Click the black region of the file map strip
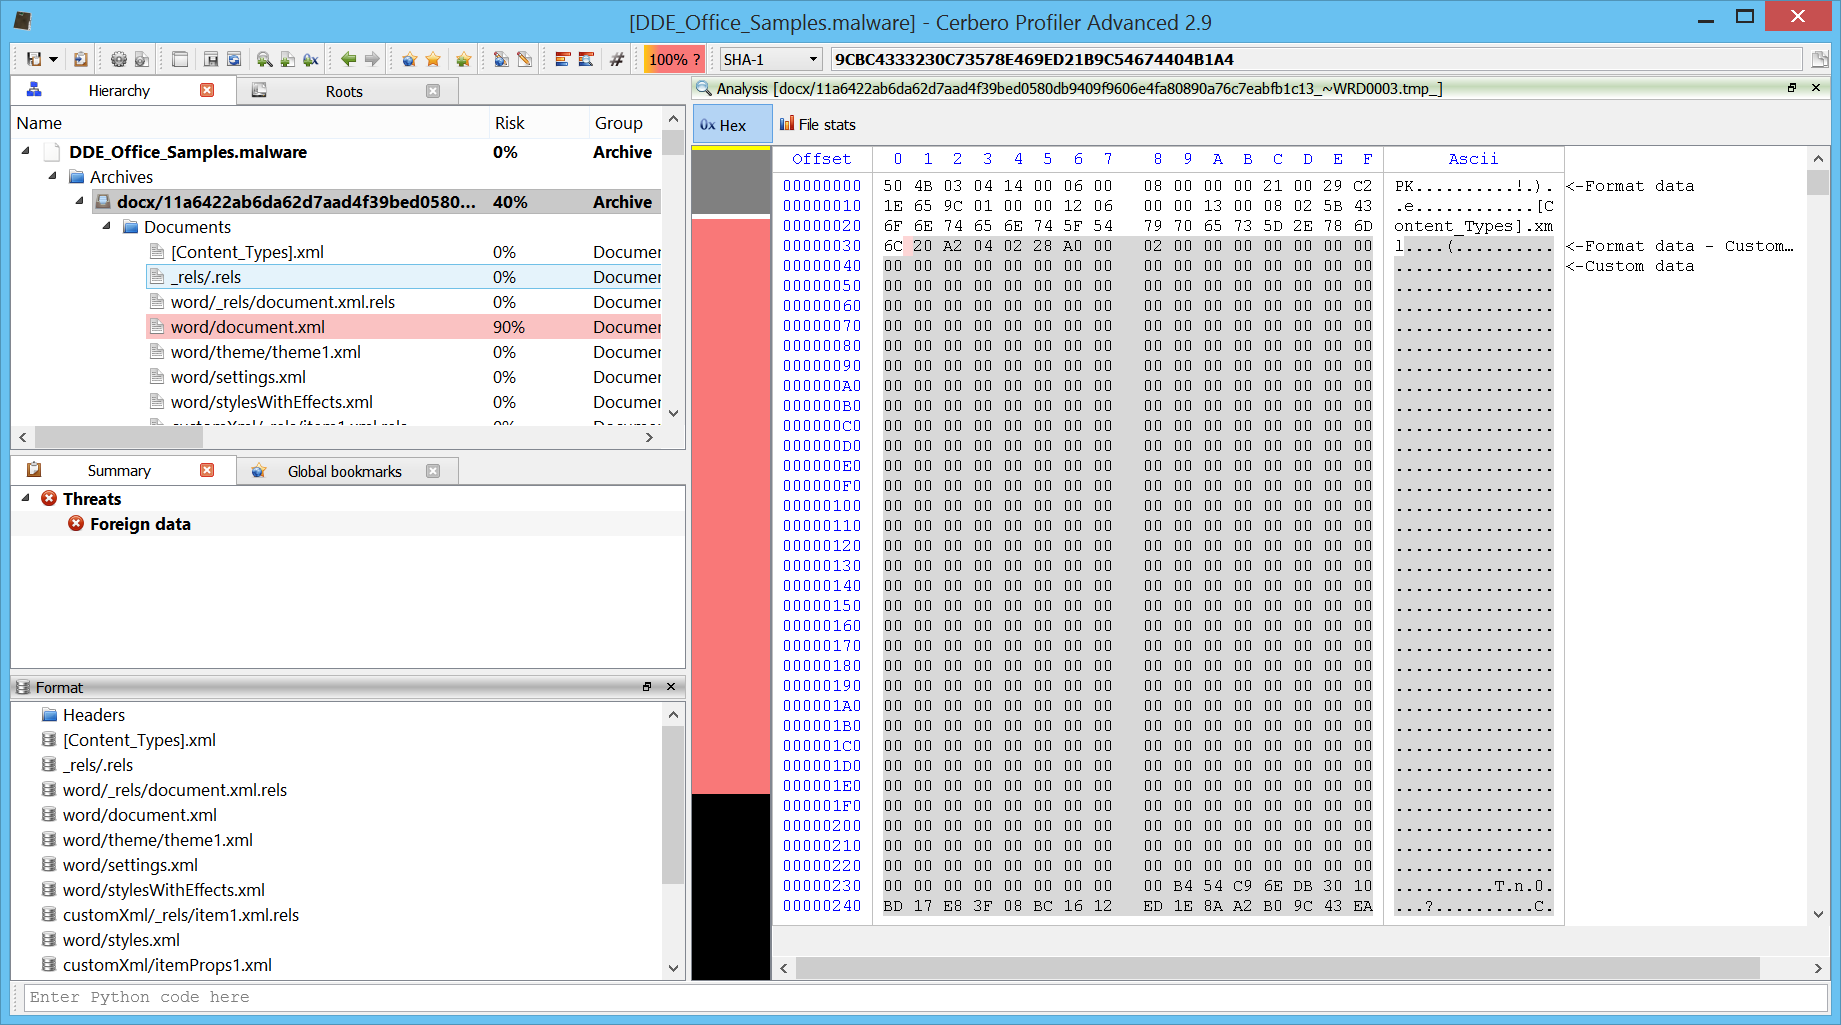Screen dimensions: 1841x1025 click(731, 887)
